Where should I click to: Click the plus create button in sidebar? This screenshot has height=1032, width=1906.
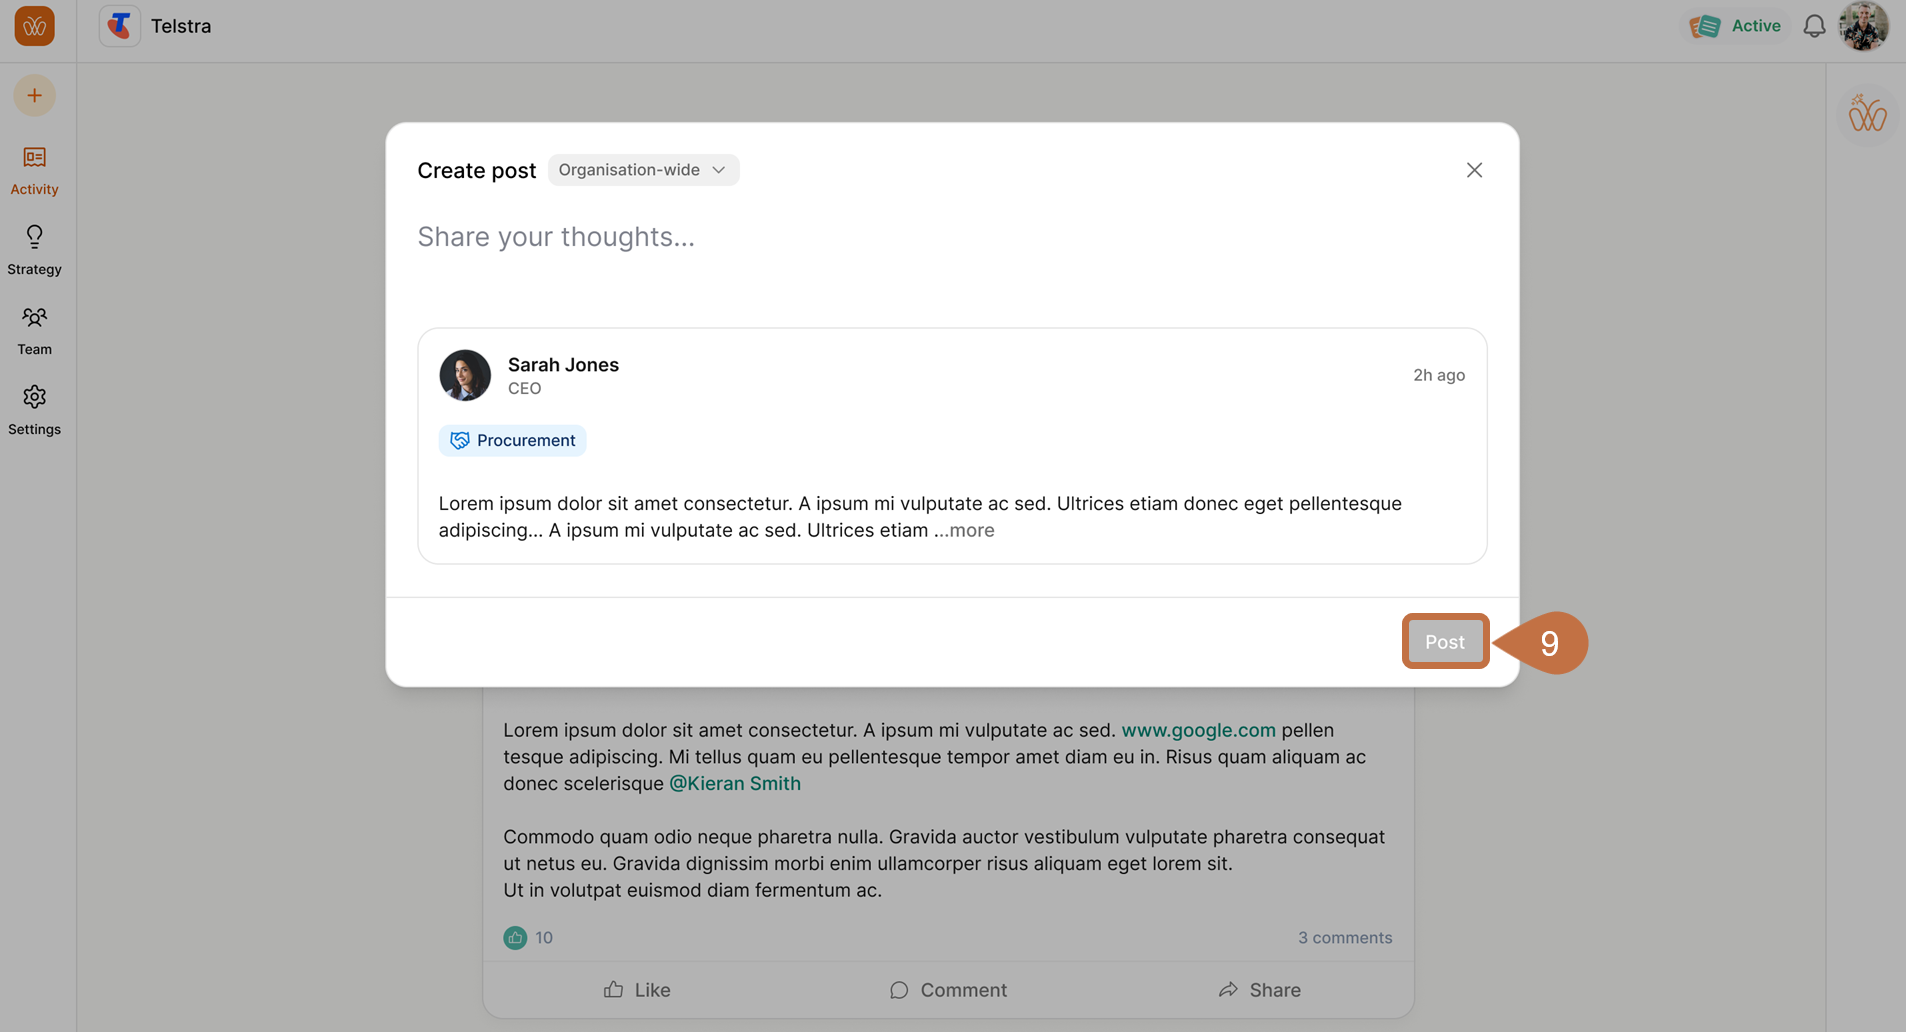[34, 96]
